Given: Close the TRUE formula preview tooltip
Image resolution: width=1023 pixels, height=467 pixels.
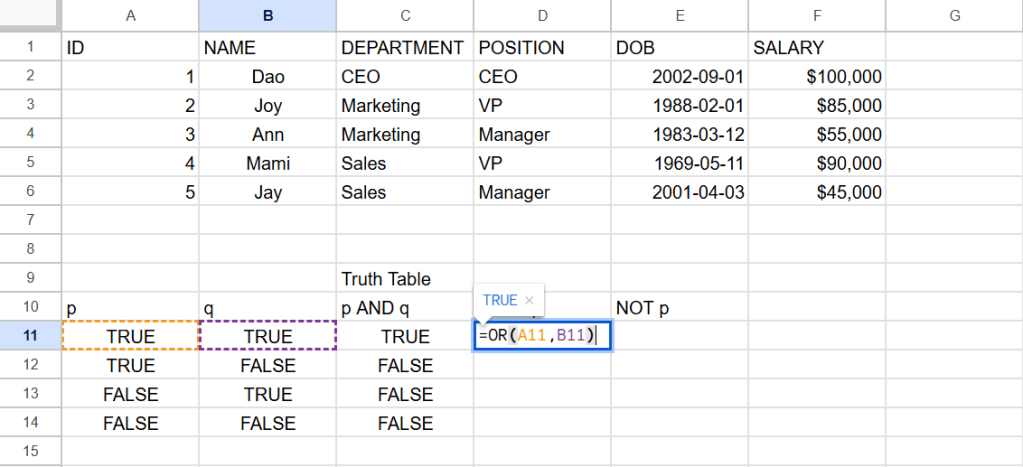Looking at the screenshot, I should [x=529, y=300].
